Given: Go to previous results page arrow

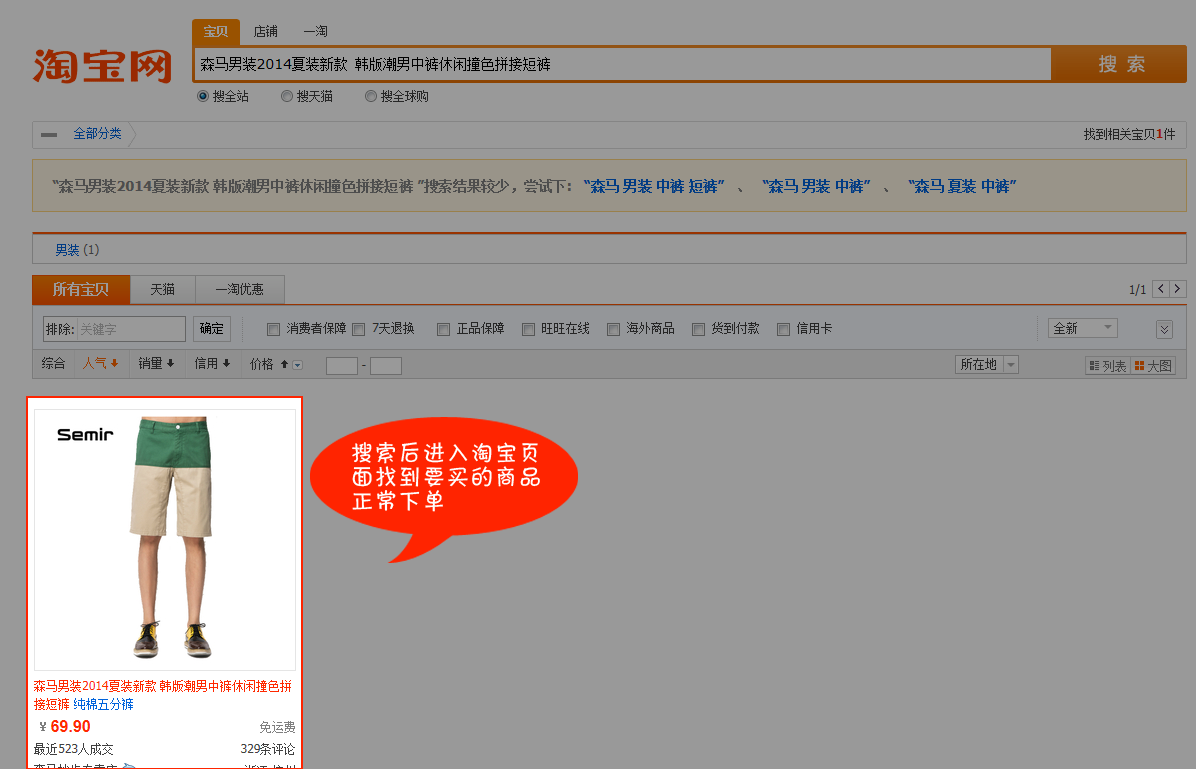Looking at the screenshot, I should 1161,288.
